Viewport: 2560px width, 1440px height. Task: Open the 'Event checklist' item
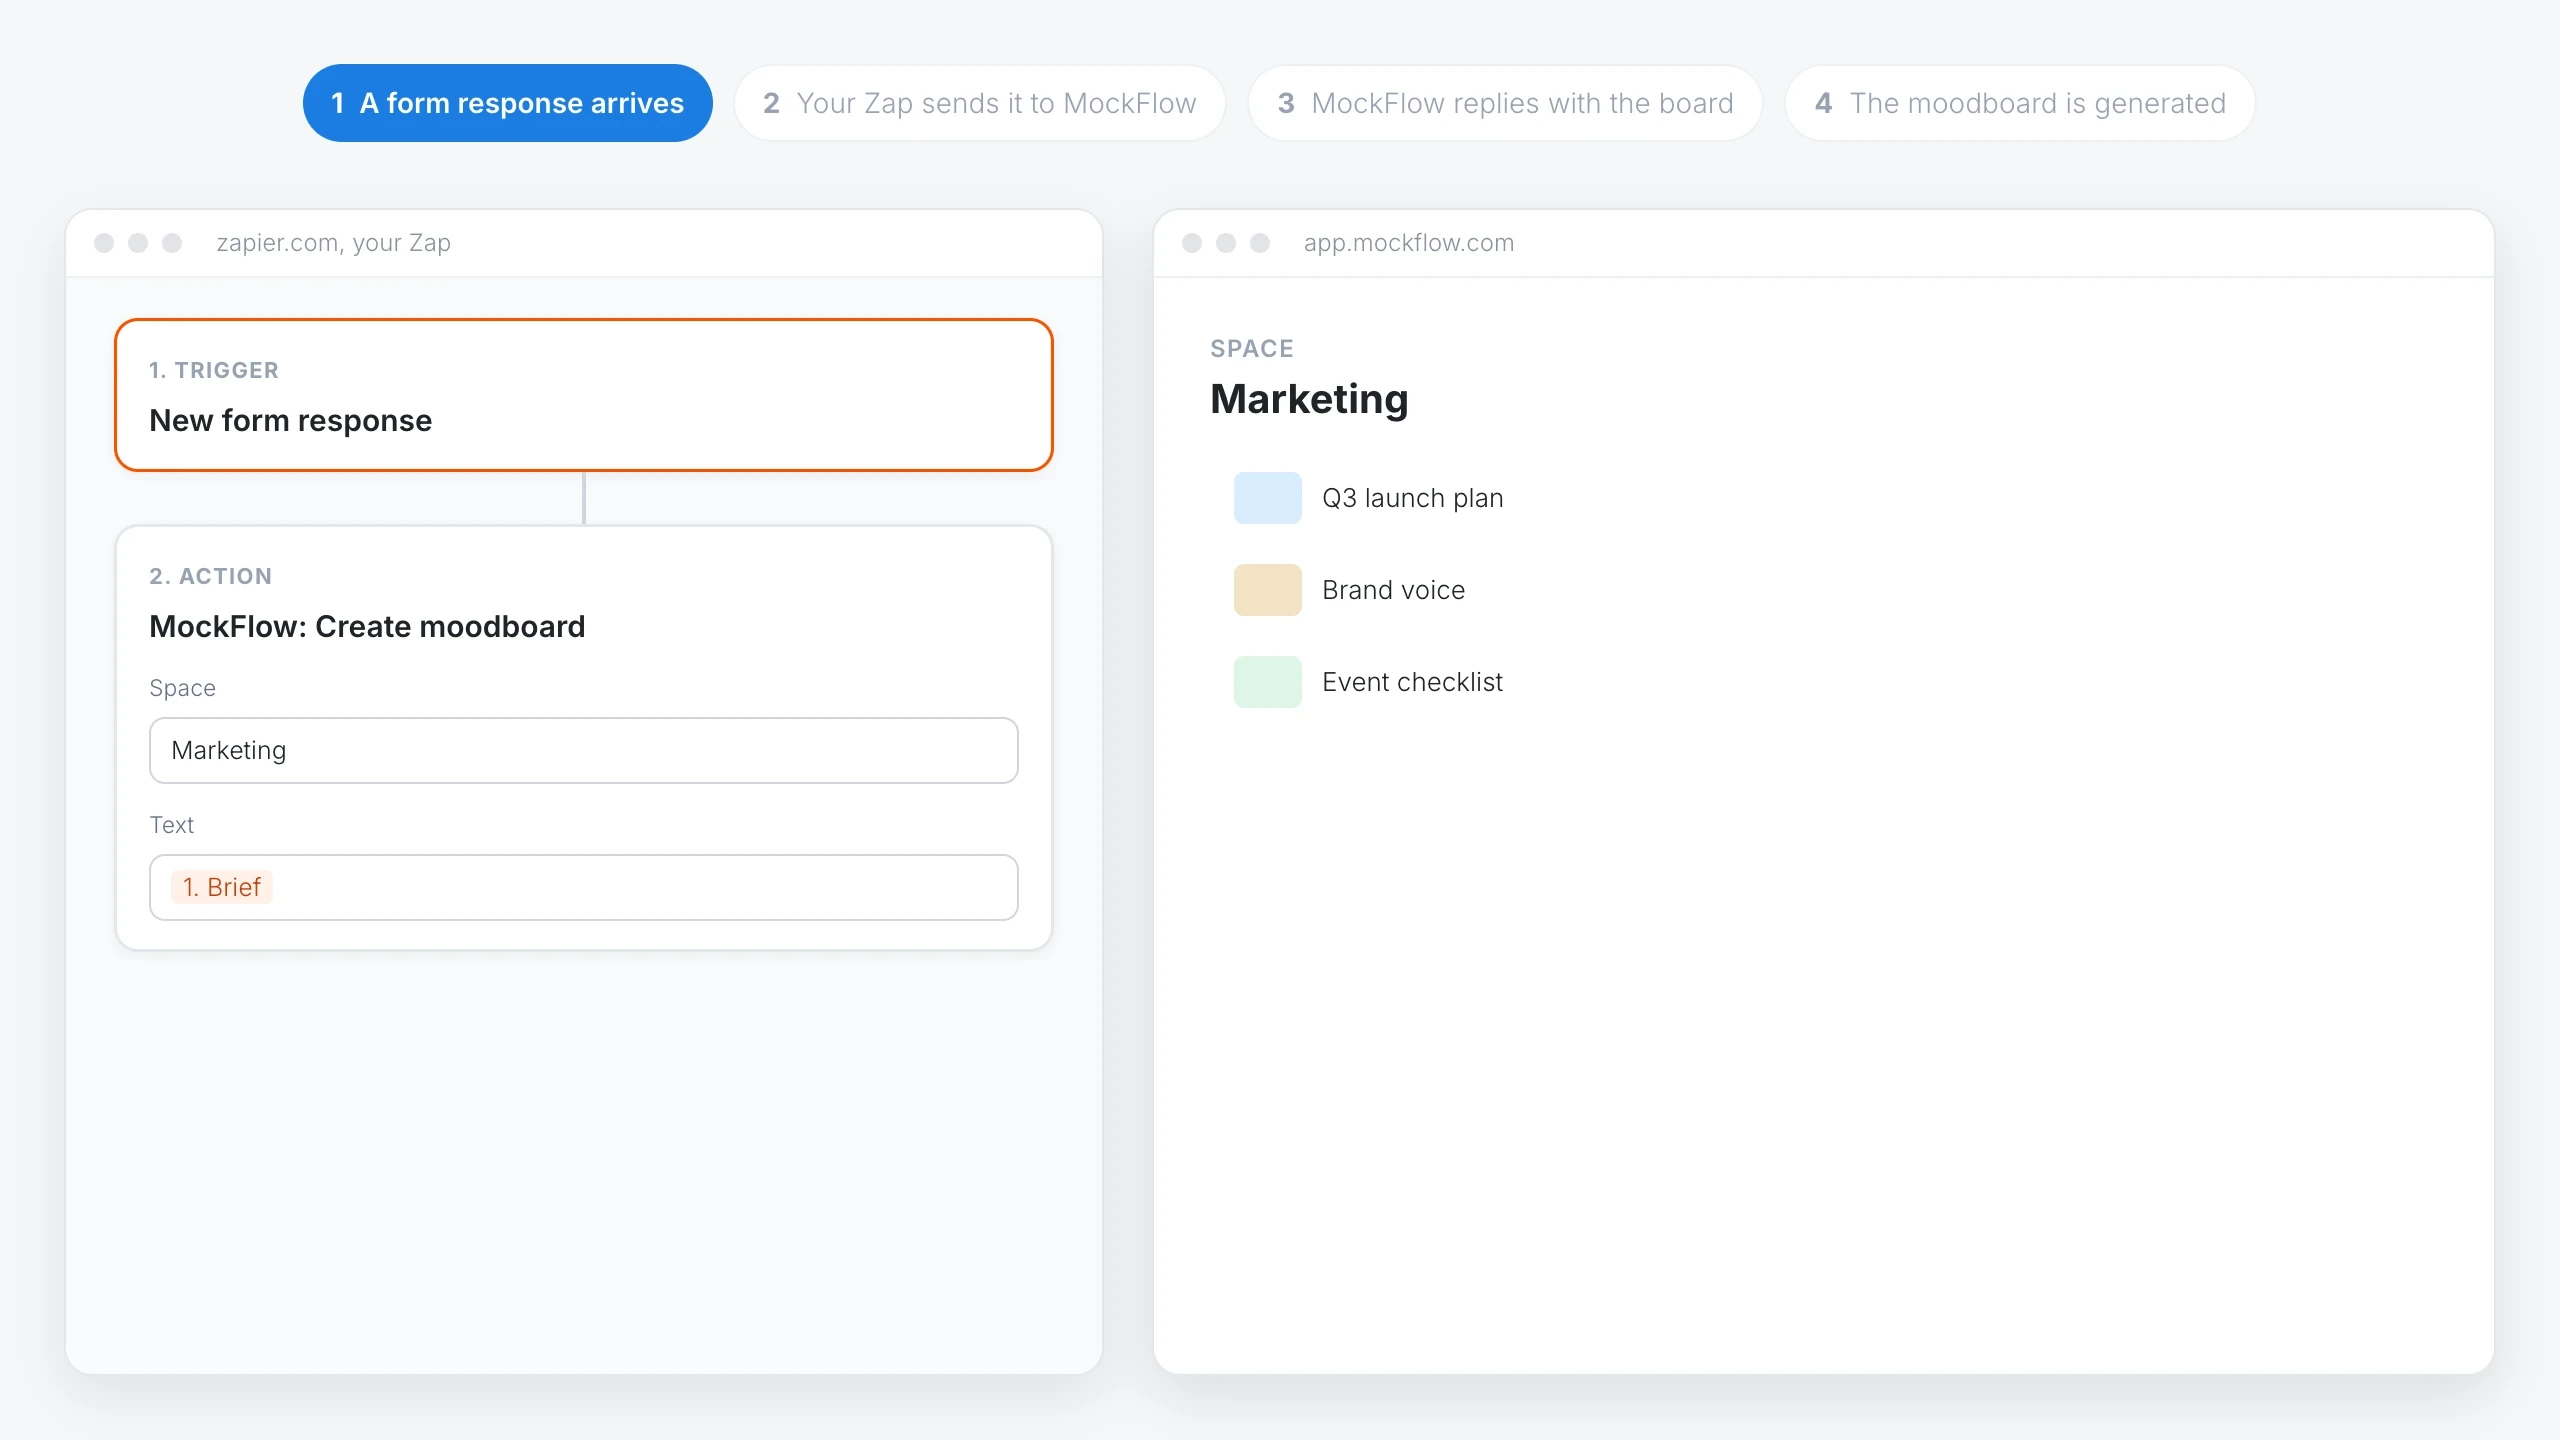[x=1412, y=682]
